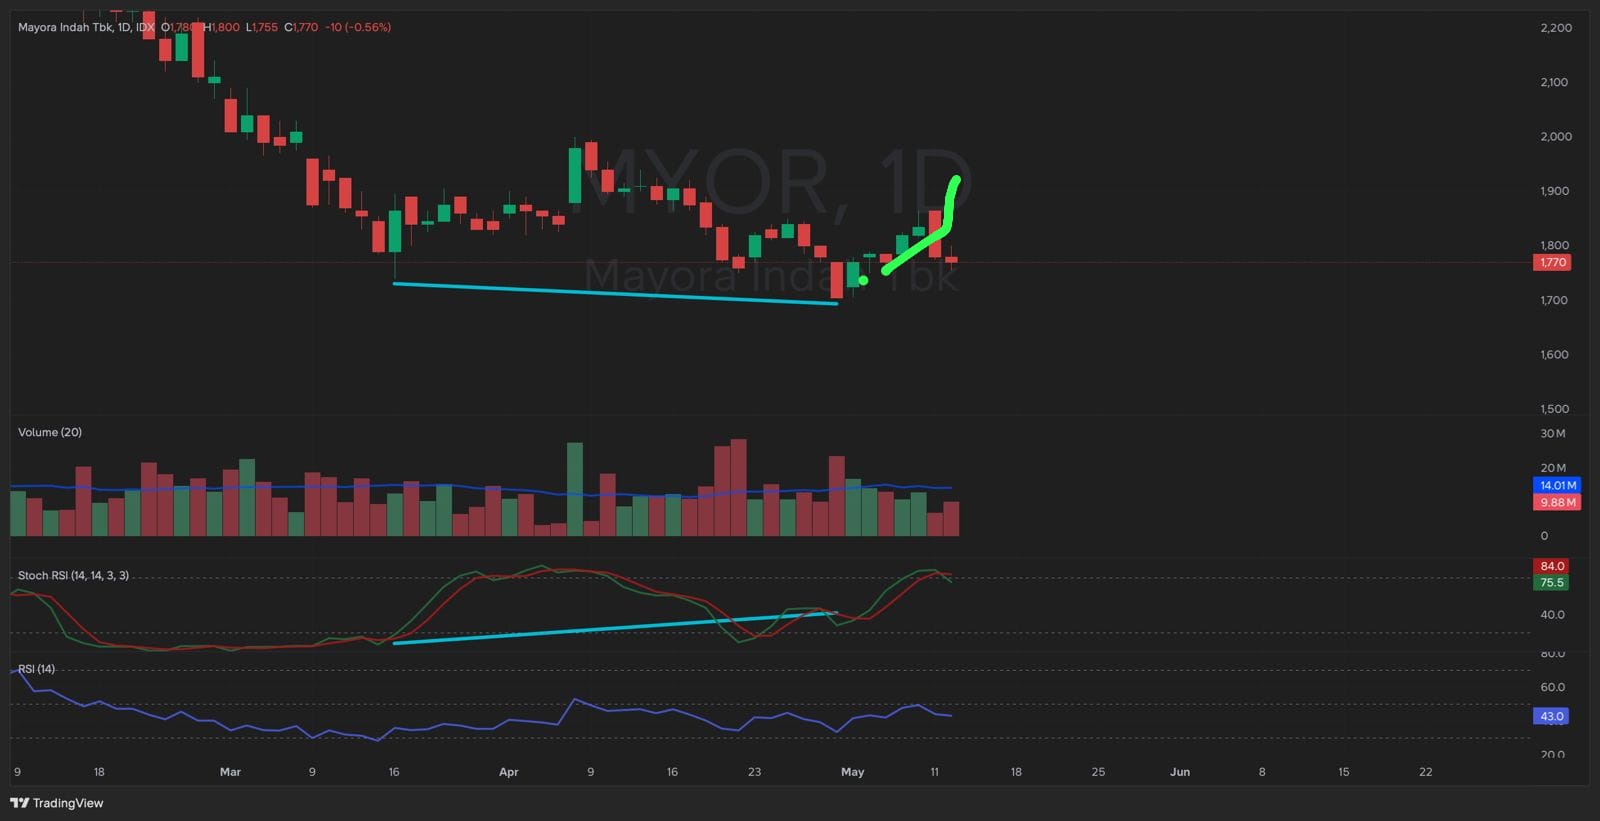Click the 23 date label on the time axis
1600x821 pixels.
pyautogui.click(x=755, y=772)
